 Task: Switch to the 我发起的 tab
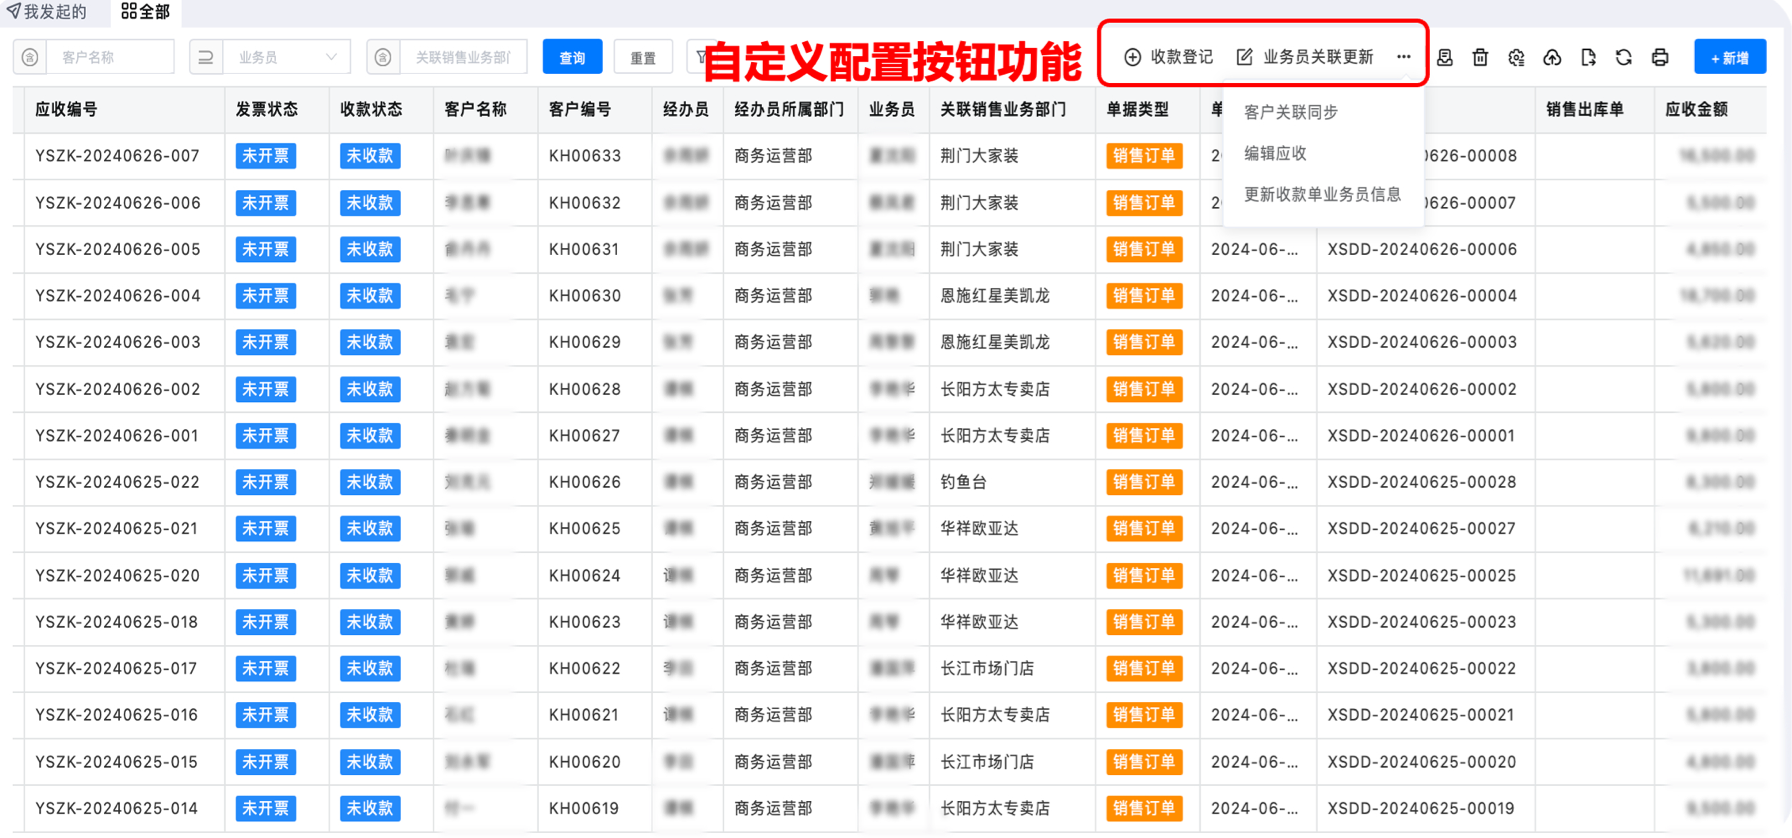47,12
